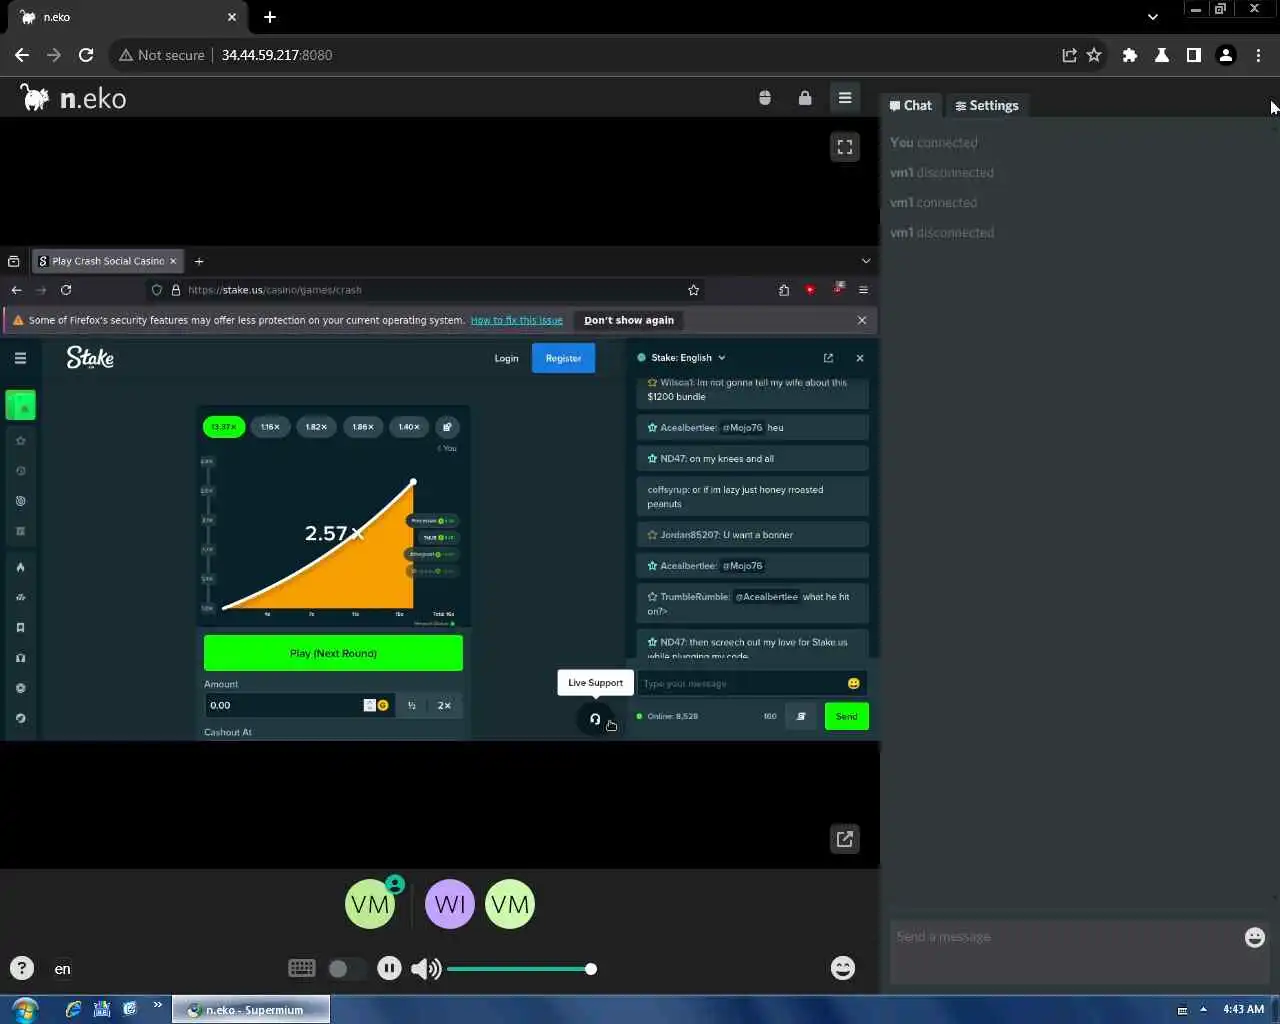Select the green highlighted Stake sidebar item
1280x1024 pixels.
tap(21, 405)
